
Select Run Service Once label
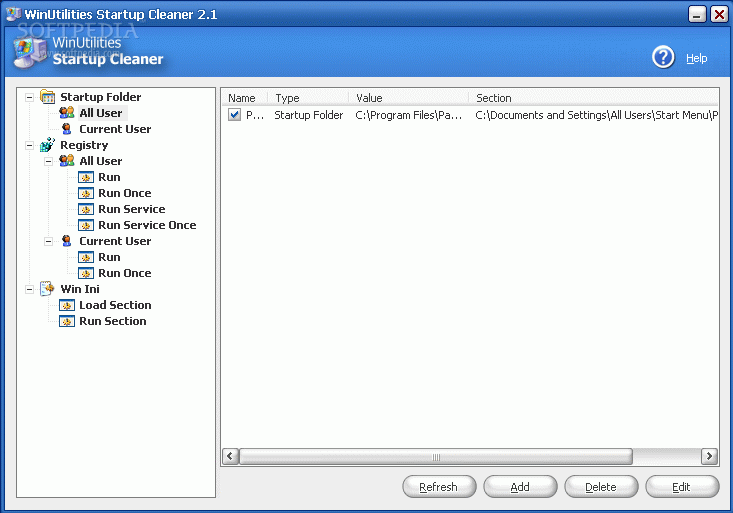(147, 225)
